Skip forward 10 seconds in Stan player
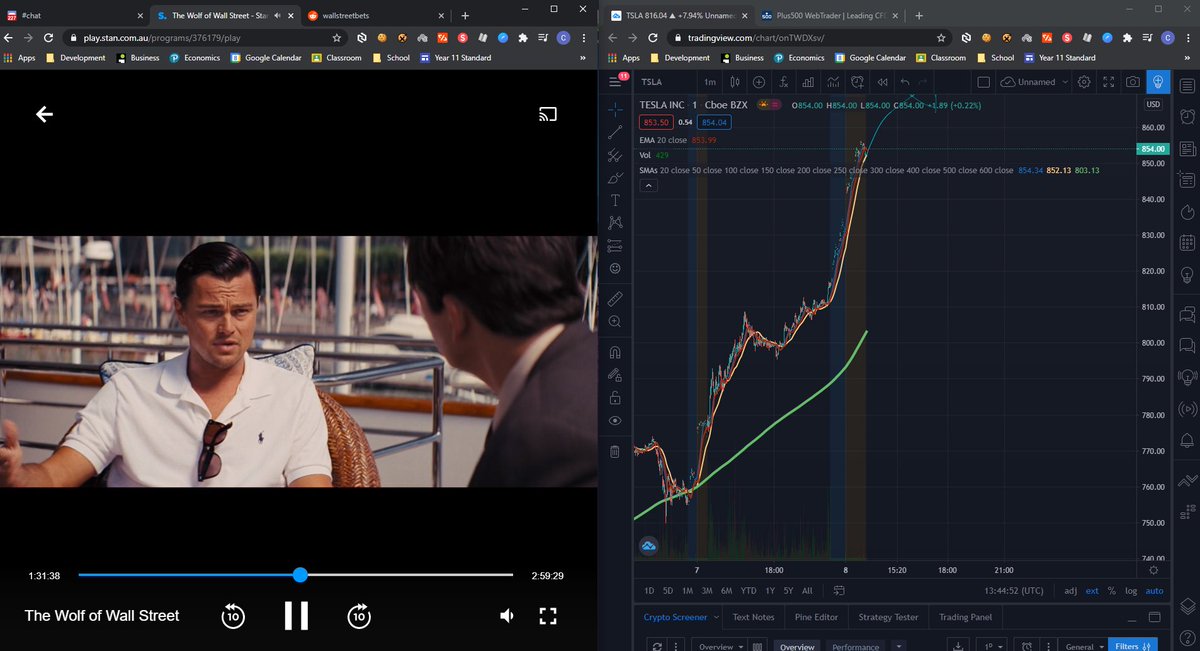Screen dimensions: 1200x651 pyautogui.click(x=359, y=615)
